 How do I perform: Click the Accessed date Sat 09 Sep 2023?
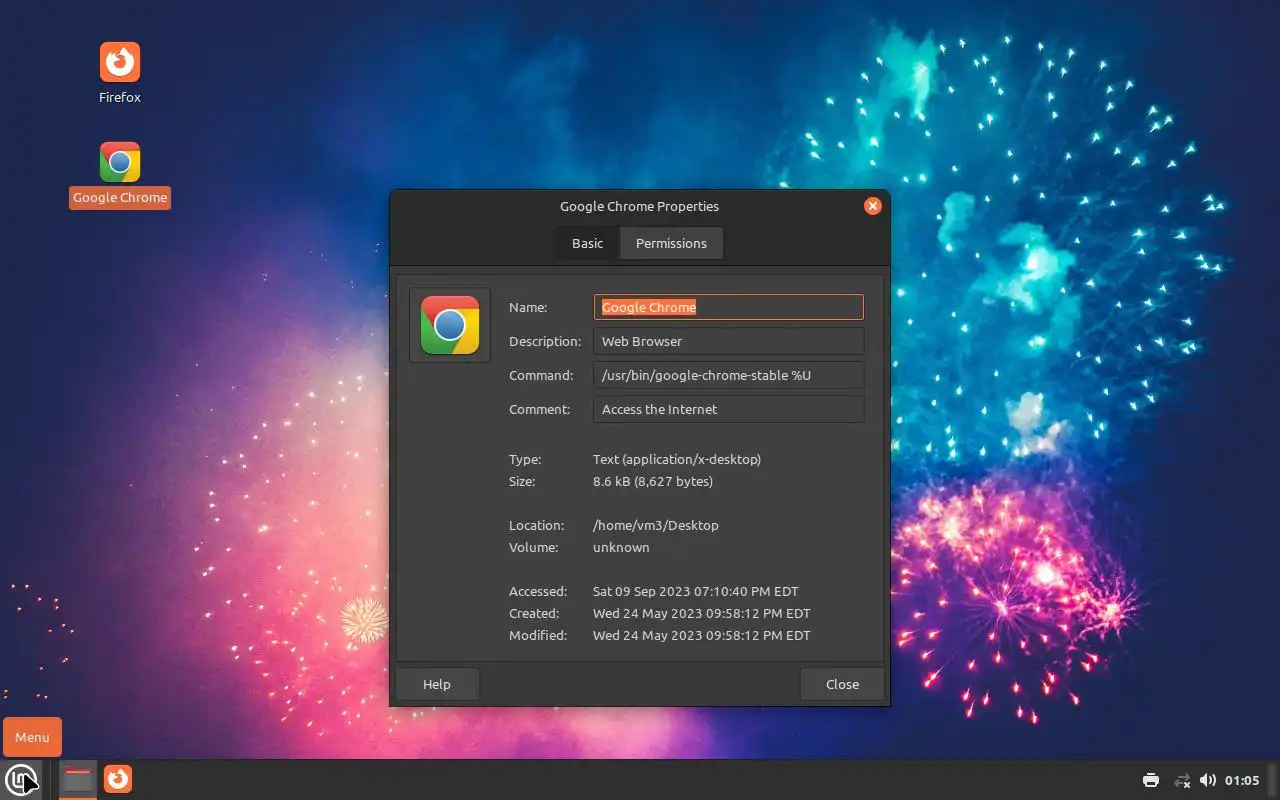point(696,591)
